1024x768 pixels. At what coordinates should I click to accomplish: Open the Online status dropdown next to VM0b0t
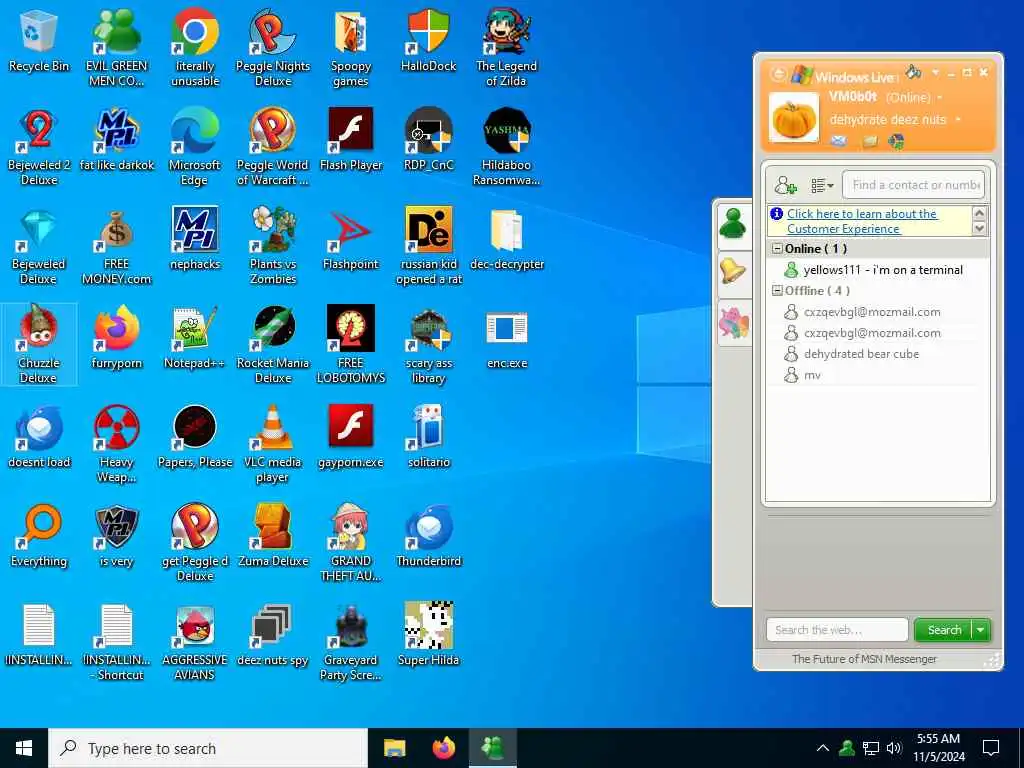pos(940,98)
